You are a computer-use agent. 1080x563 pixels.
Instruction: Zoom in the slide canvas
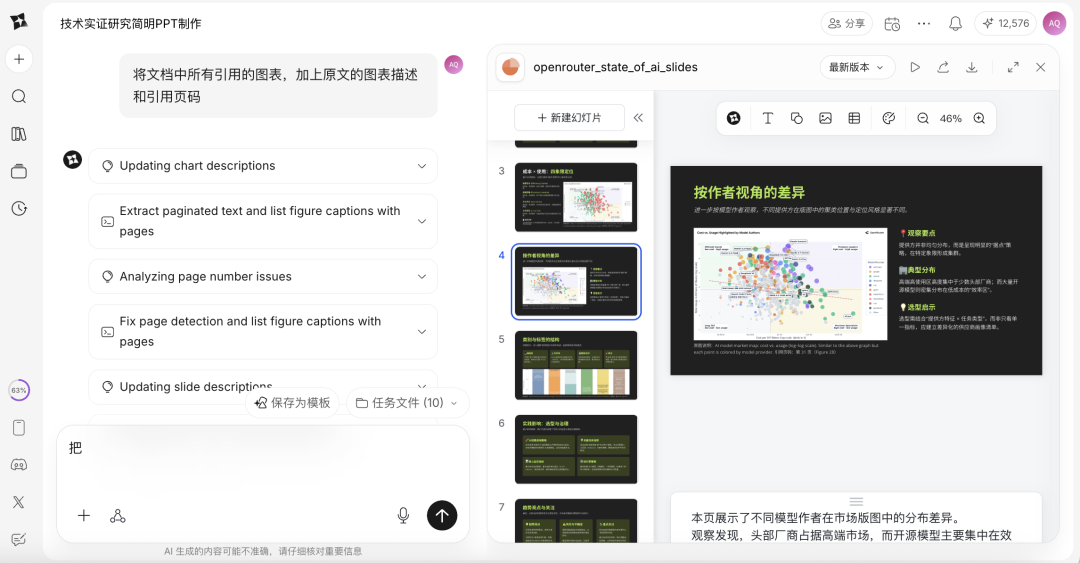click(979, 119)
